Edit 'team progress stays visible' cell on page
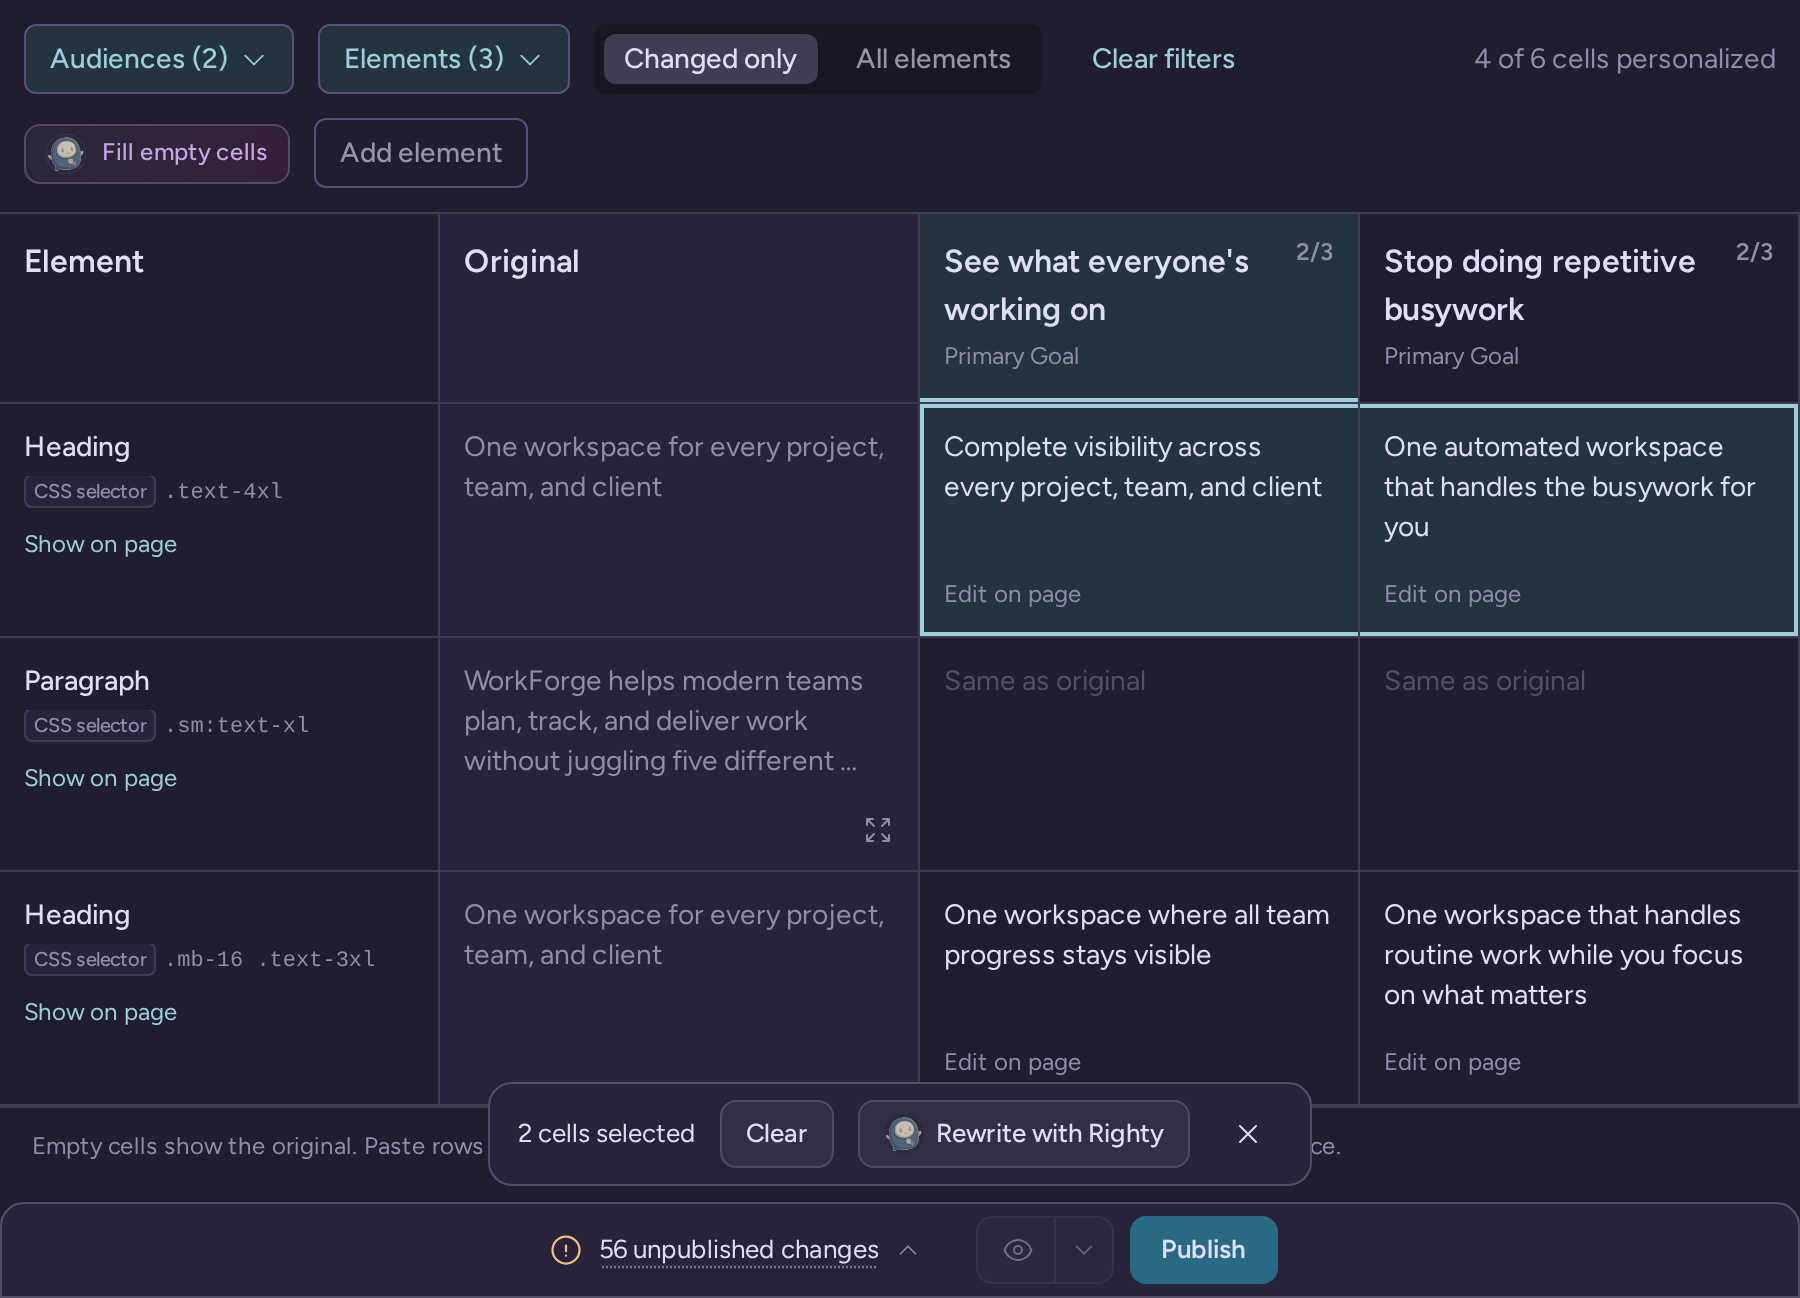Image resolution: width=1800 pixels, height=1298 pixels. [x=1012, y=1062]
